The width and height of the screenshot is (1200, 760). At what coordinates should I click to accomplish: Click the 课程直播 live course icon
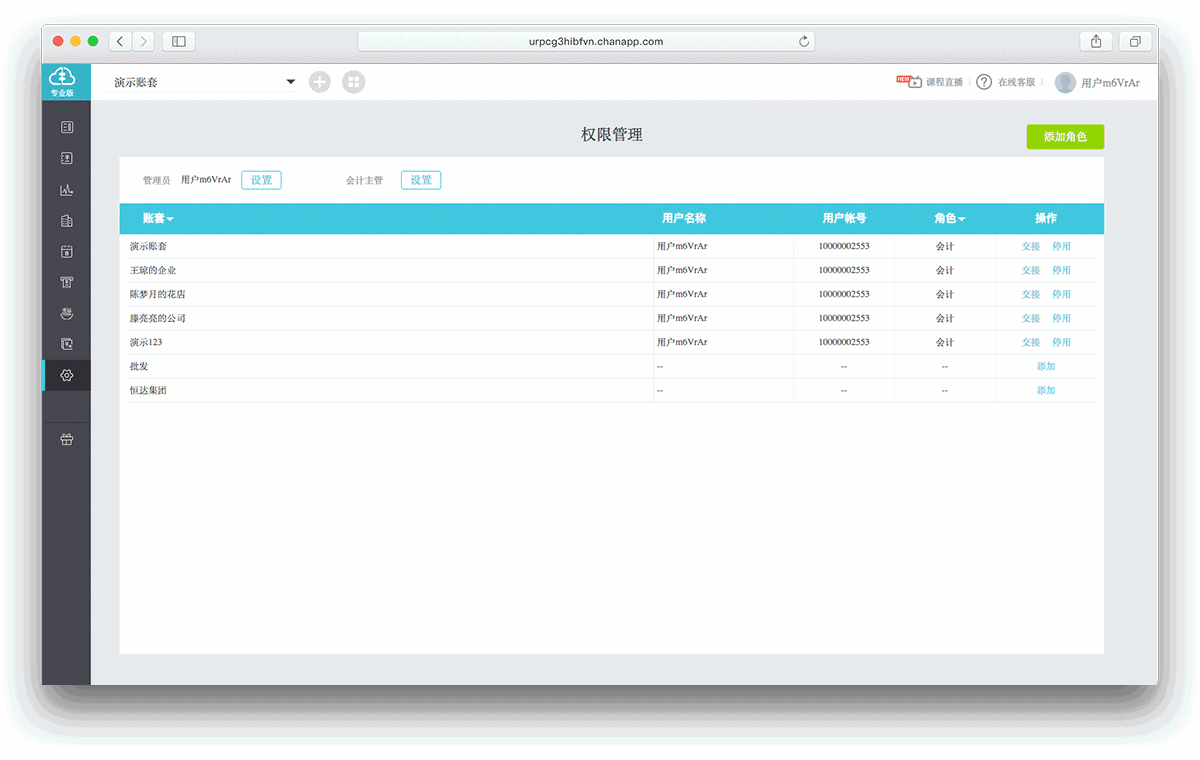(x=909, y=82)
